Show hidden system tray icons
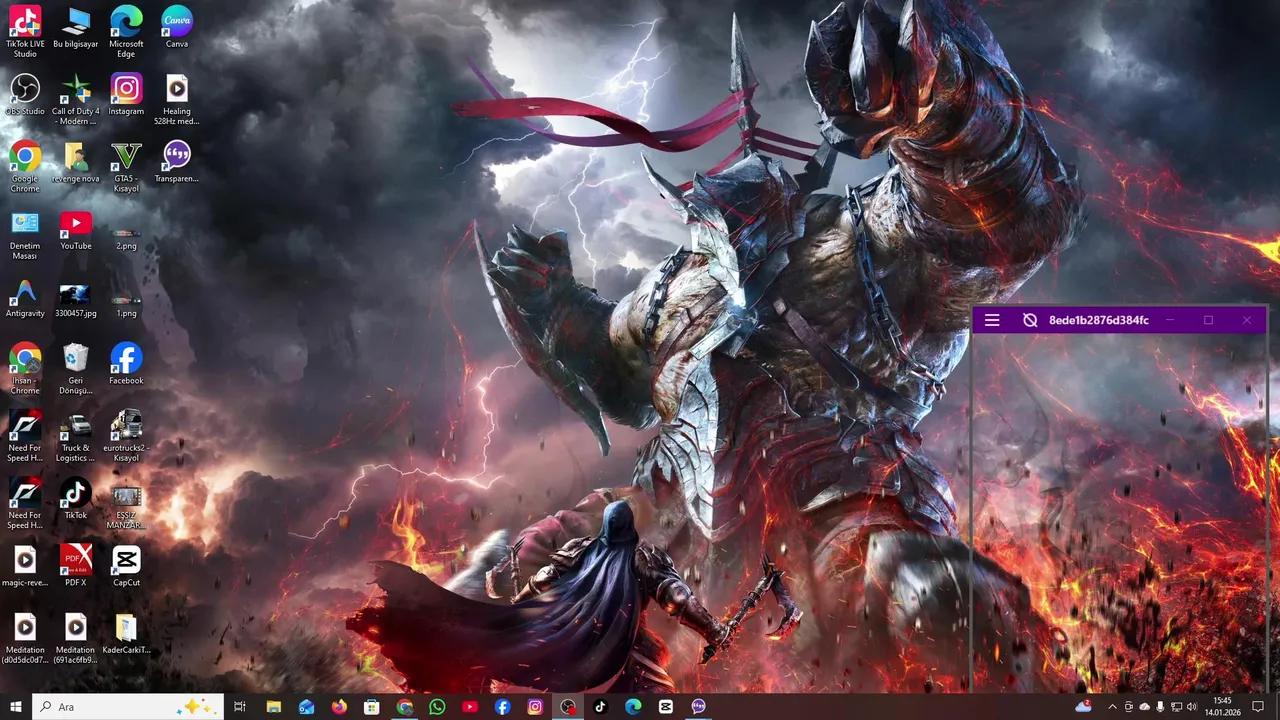The width and height of the screenshot is (1280, 720). point(1112,707)
